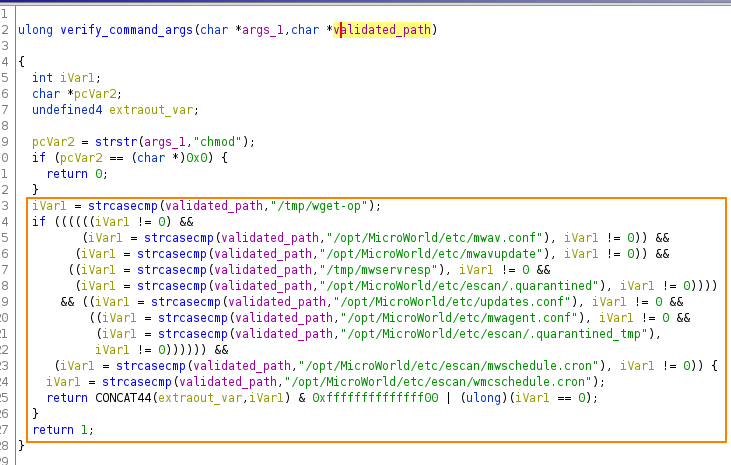Click pcVar2 in the null-check if condition
The width and height of the screenshot is (731, 465).
click(x=81, y=158)
